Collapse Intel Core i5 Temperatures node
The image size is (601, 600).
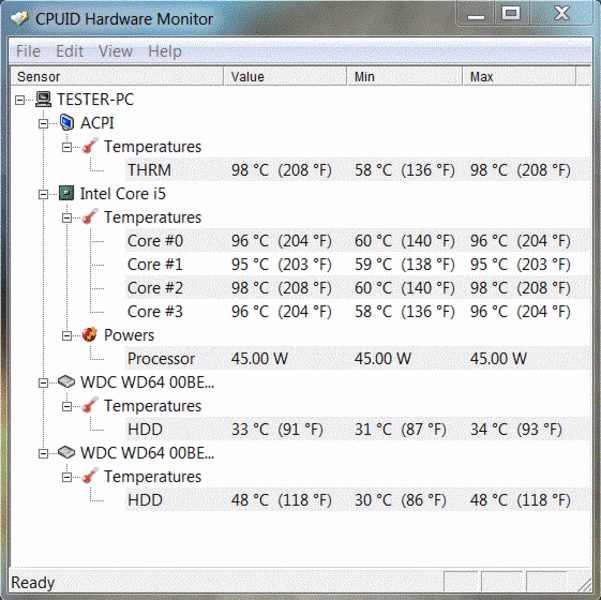coord(67,218)
